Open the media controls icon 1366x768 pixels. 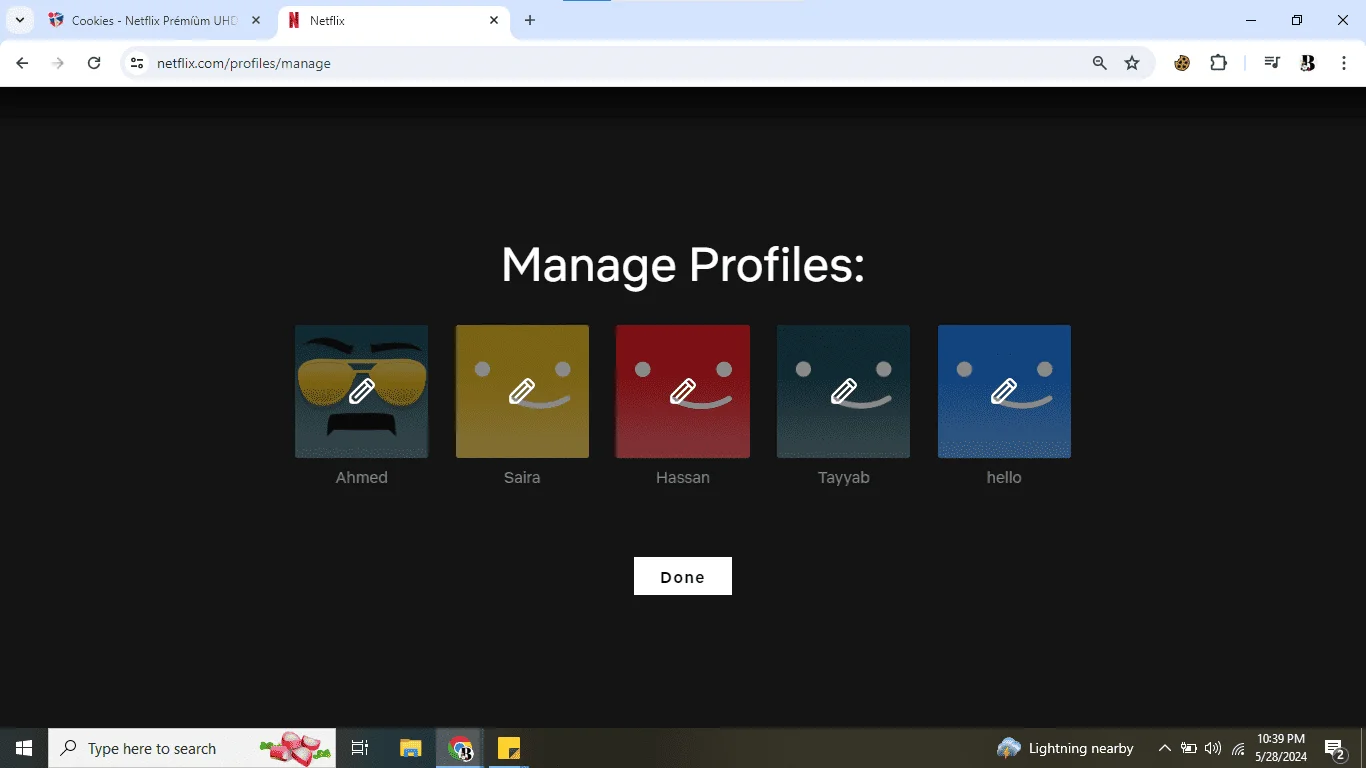coord(1272,63)
